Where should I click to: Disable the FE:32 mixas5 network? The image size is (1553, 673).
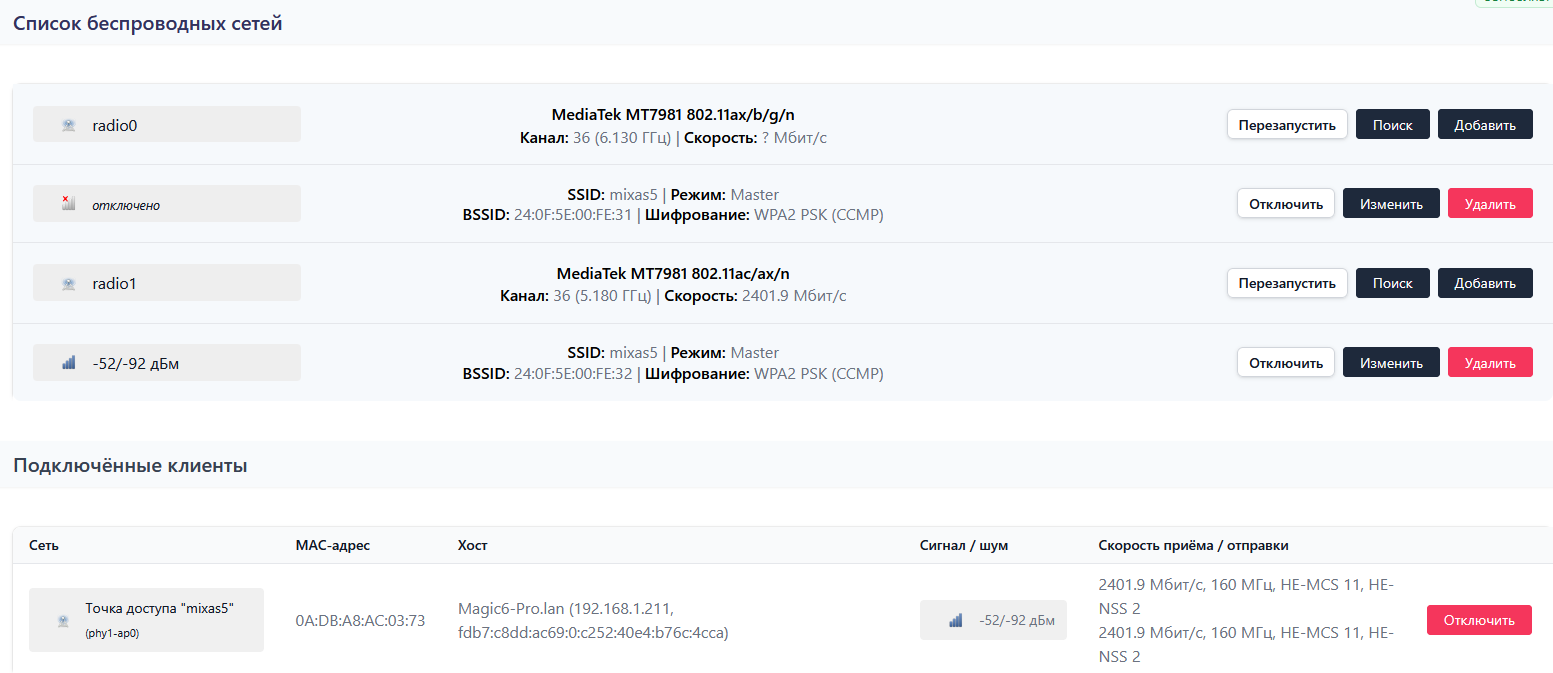point(1285,363)
